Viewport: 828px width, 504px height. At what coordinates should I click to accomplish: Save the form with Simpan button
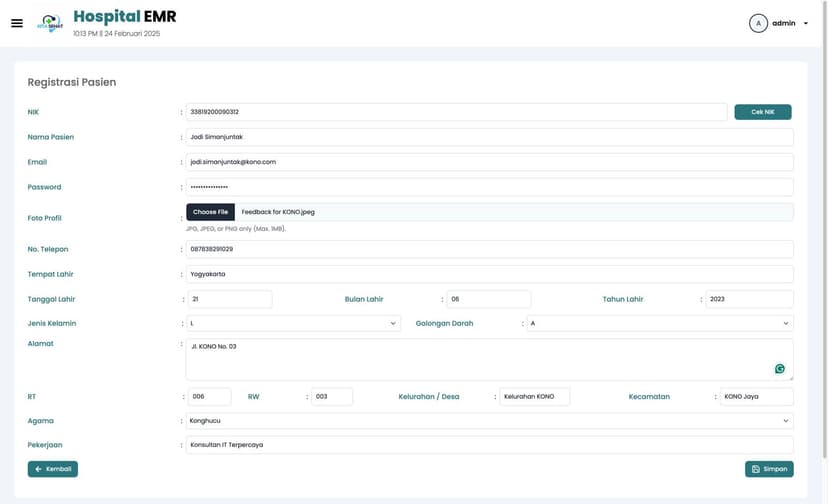[768, 469]
